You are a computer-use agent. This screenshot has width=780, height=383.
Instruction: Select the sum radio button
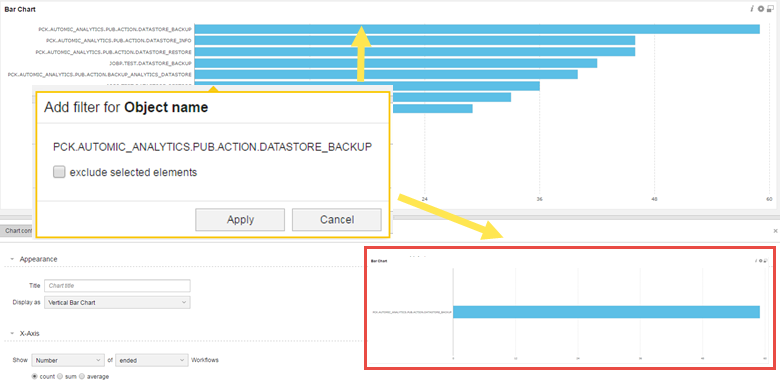(x=60, y=377)
